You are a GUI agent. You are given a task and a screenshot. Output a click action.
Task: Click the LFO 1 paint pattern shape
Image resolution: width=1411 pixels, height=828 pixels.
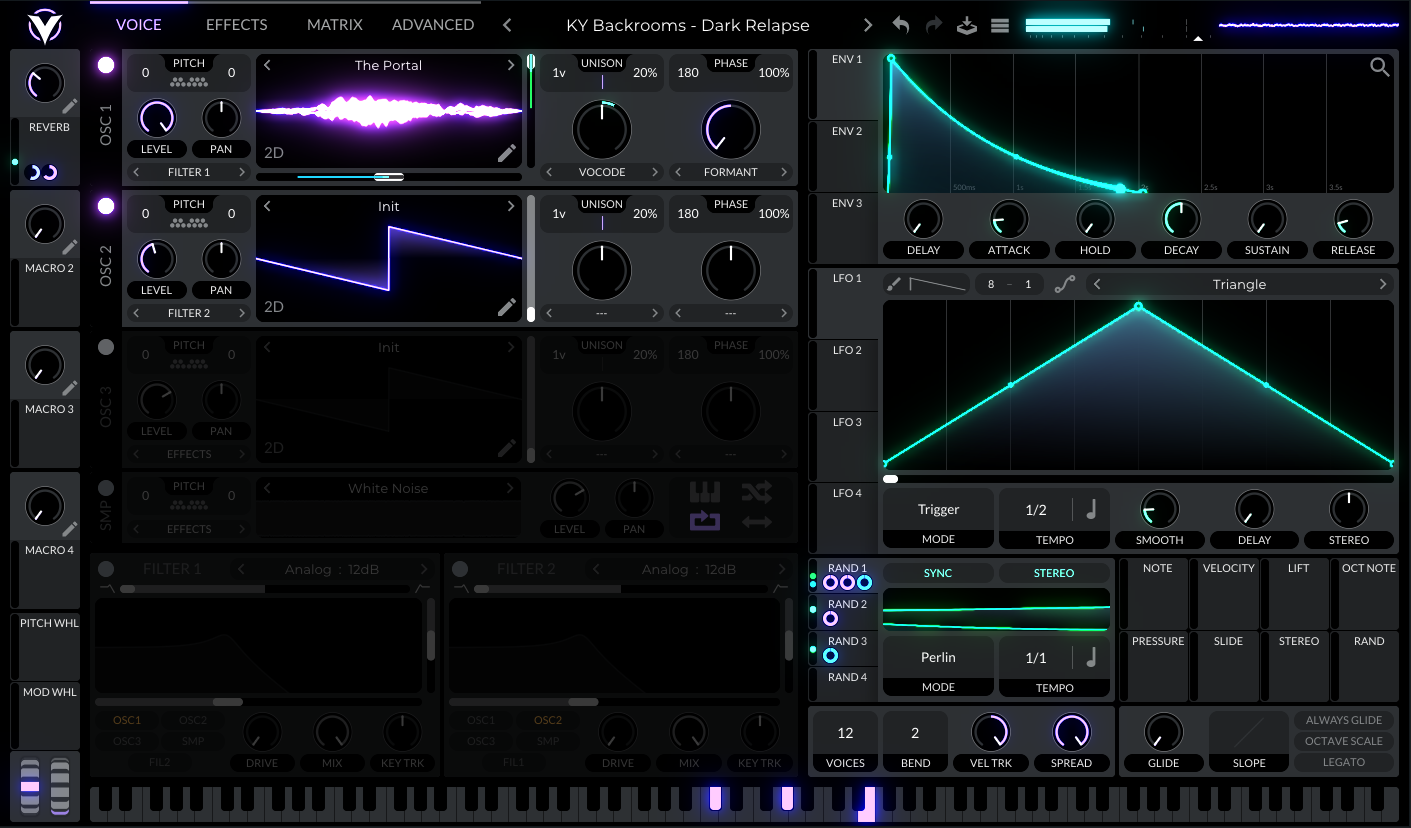938,285
